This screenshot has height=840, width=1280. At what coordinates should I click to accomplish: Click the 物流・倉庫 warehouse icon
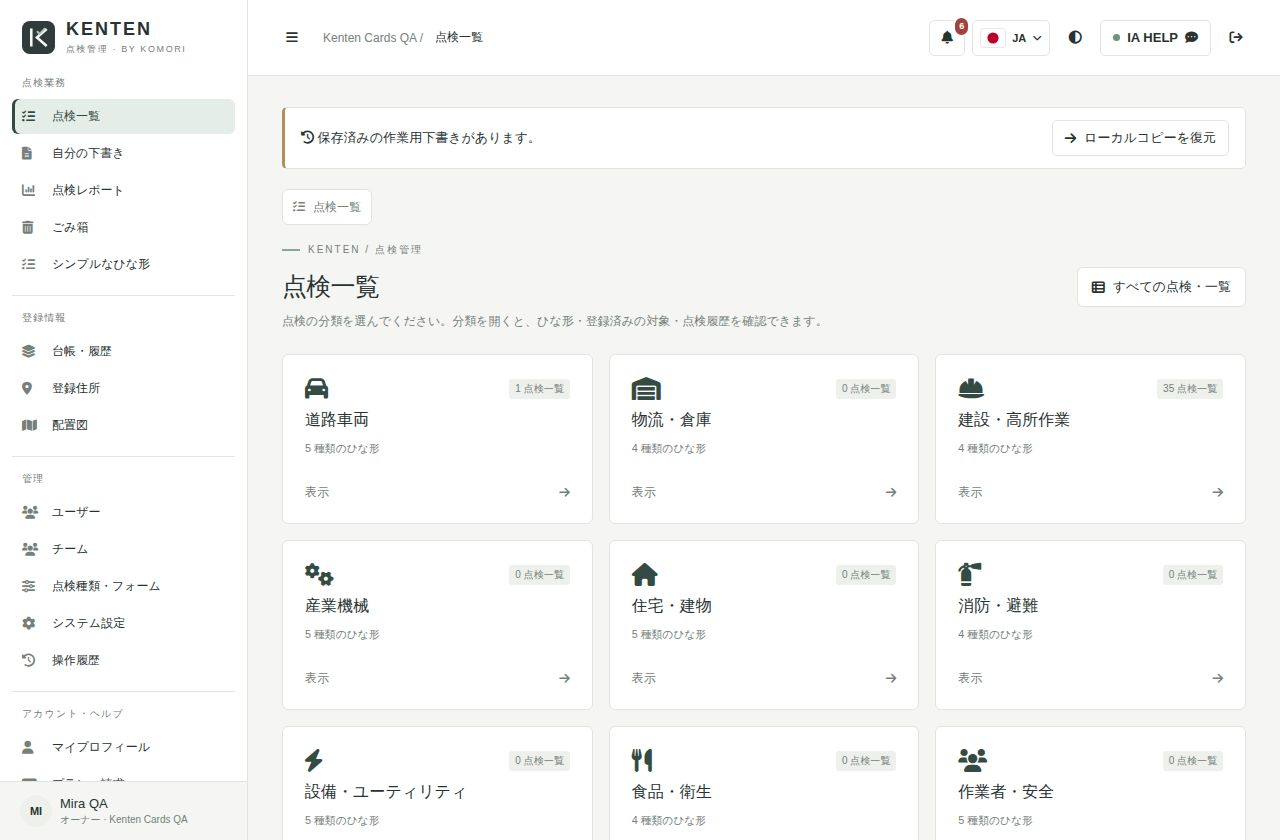tap(646, 389)
